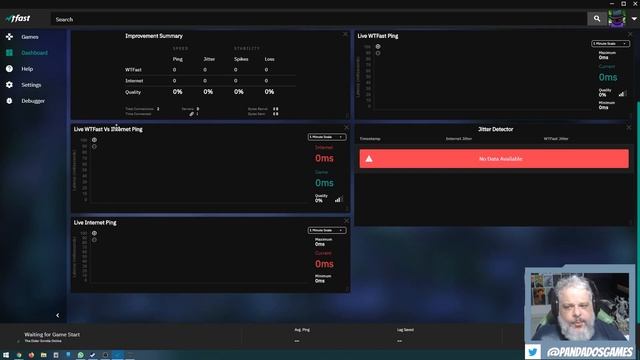Open the Help question mark icon
Screen dimensions: 640x360
(9, 69)
